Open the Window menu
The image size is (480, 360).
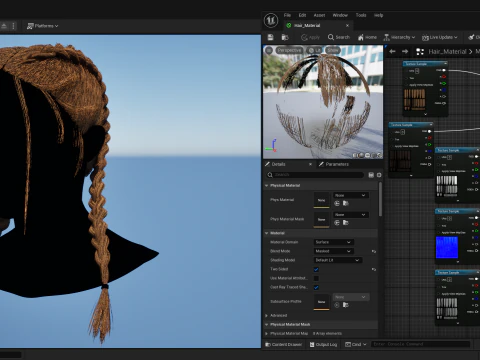(340, 15)
